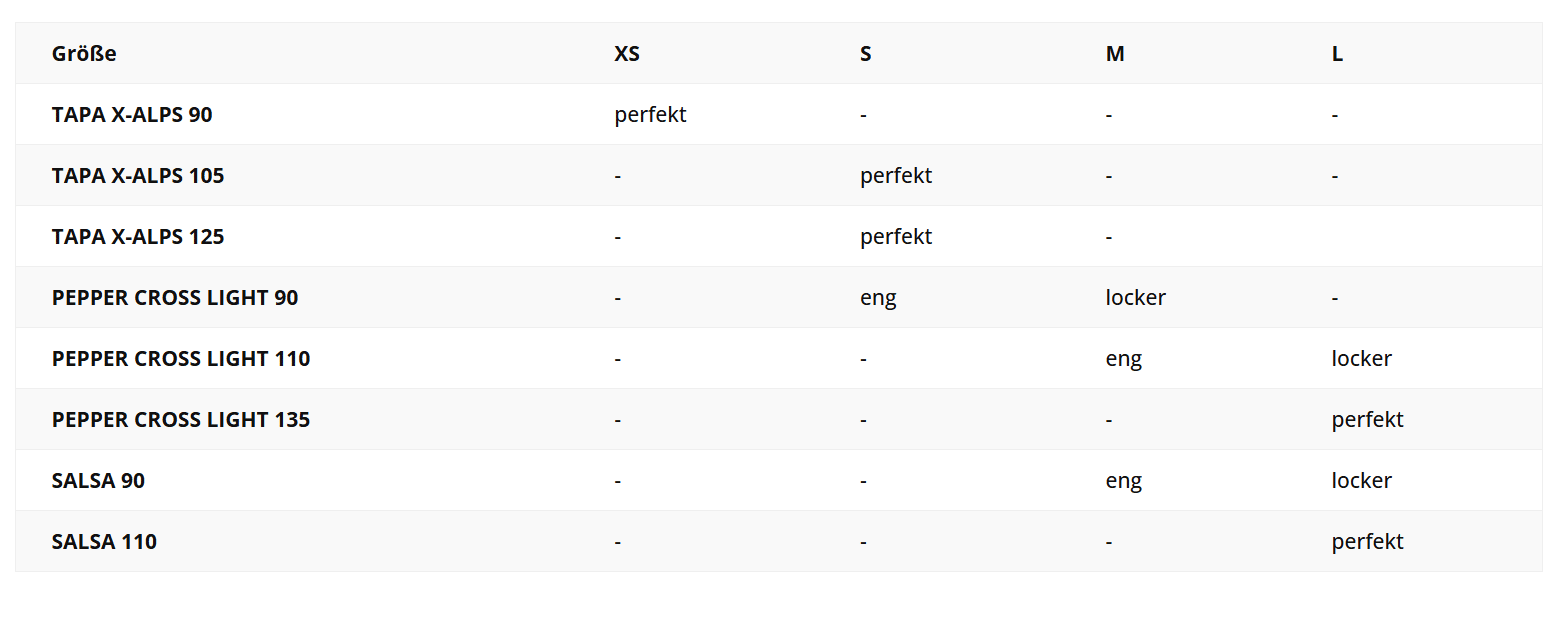Click the SALSA 90 row label
This screenshot has height=618, width=1564.
pos(98,481)
